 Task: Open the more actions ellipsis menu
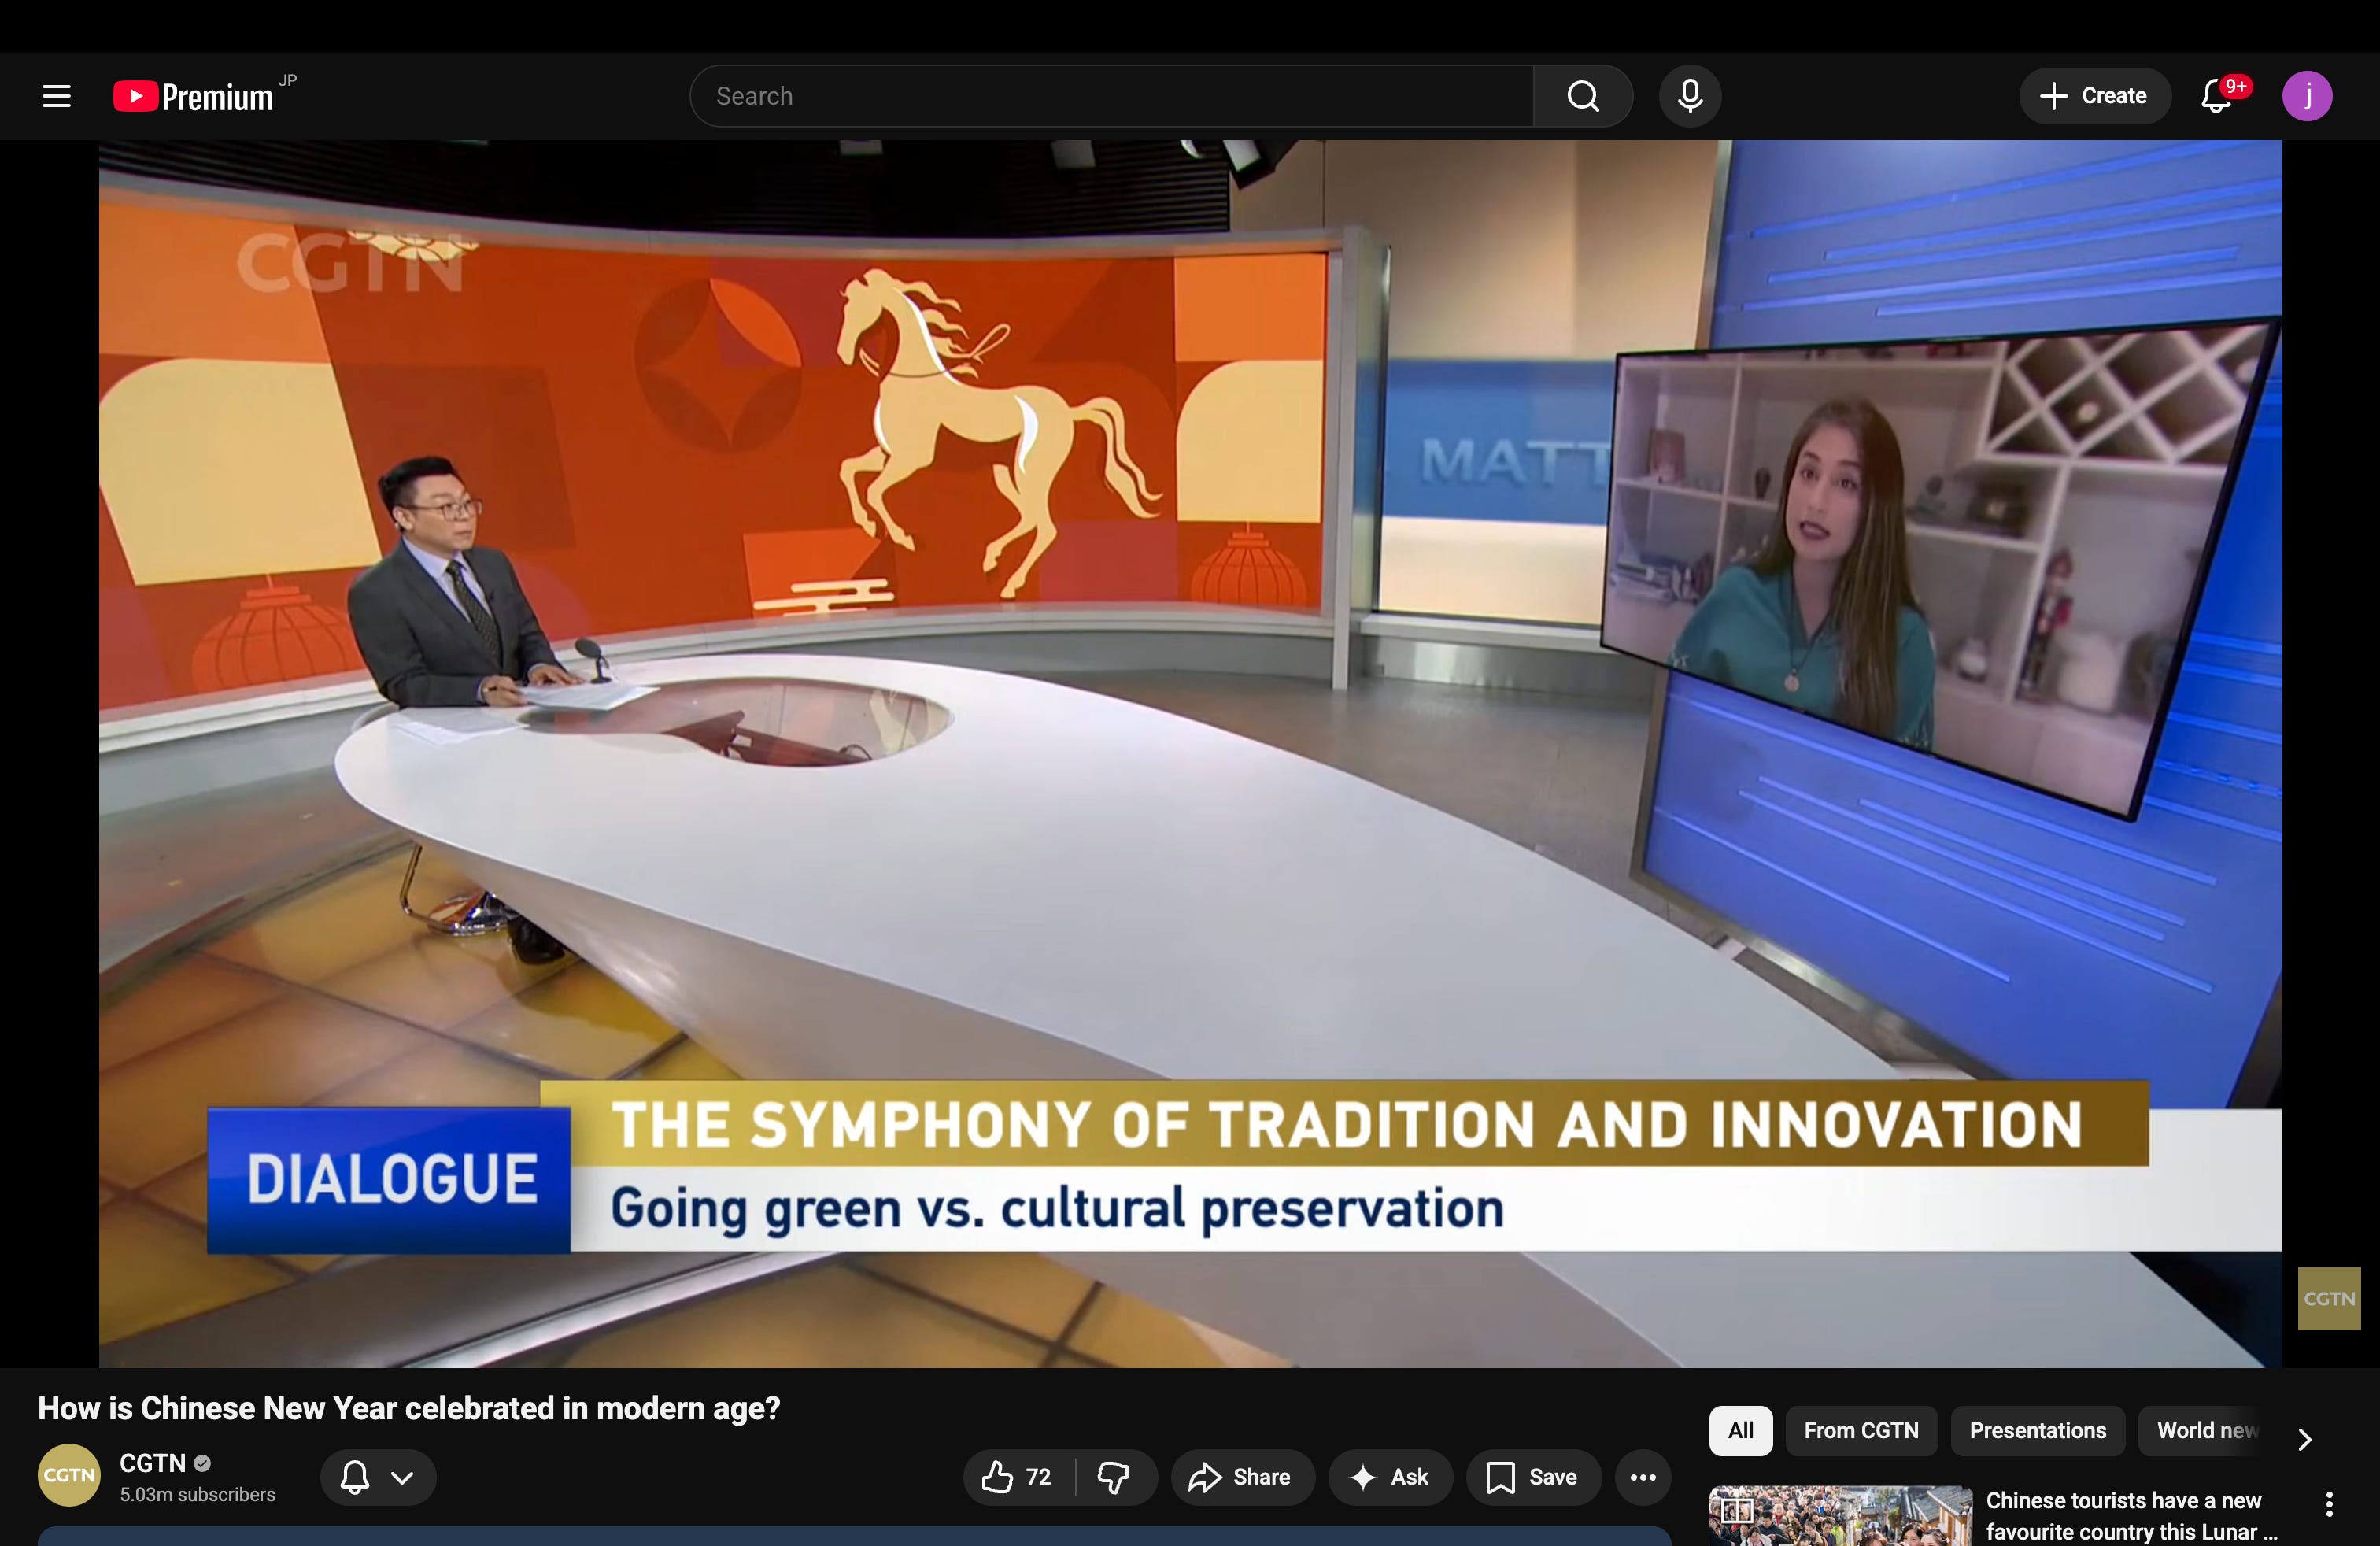tap(1643, 1477)
